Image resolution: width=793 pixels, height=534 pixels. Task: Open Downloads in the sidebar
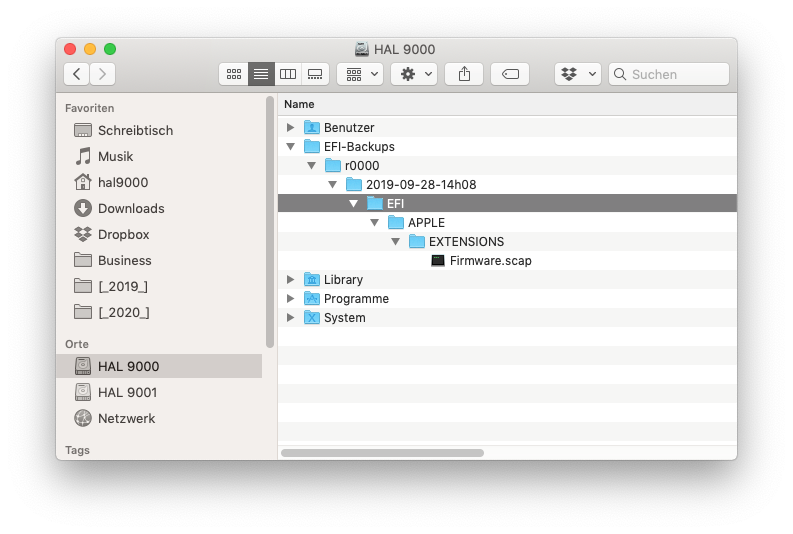160,208
